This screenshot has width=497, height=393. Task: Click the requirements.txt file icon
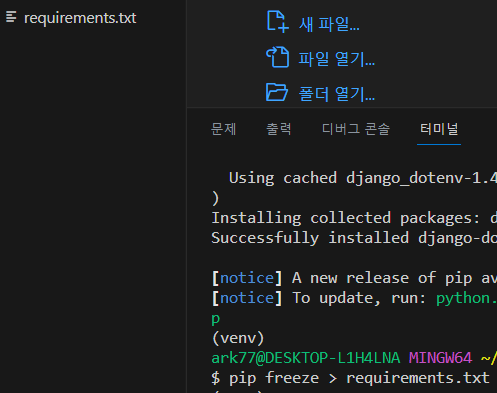[11, 17]
